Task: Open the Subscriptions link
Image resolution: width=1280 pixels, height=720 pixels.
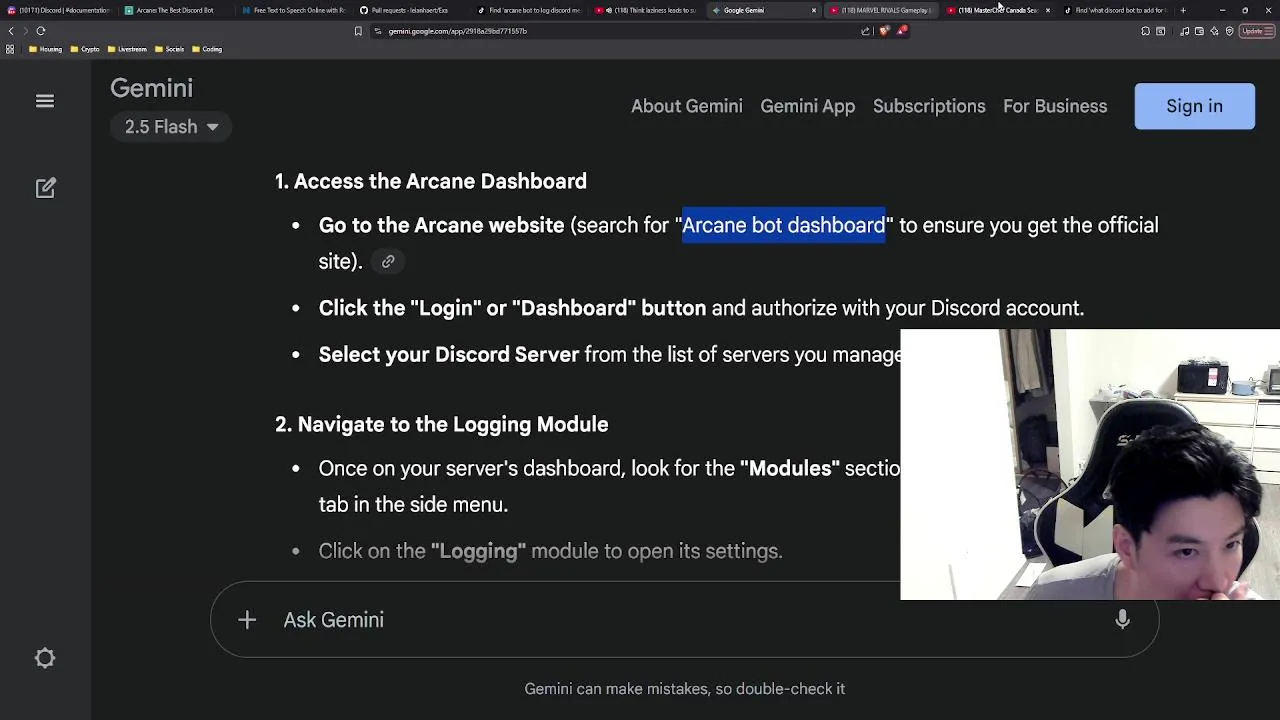Action: (x=929, y=106)
